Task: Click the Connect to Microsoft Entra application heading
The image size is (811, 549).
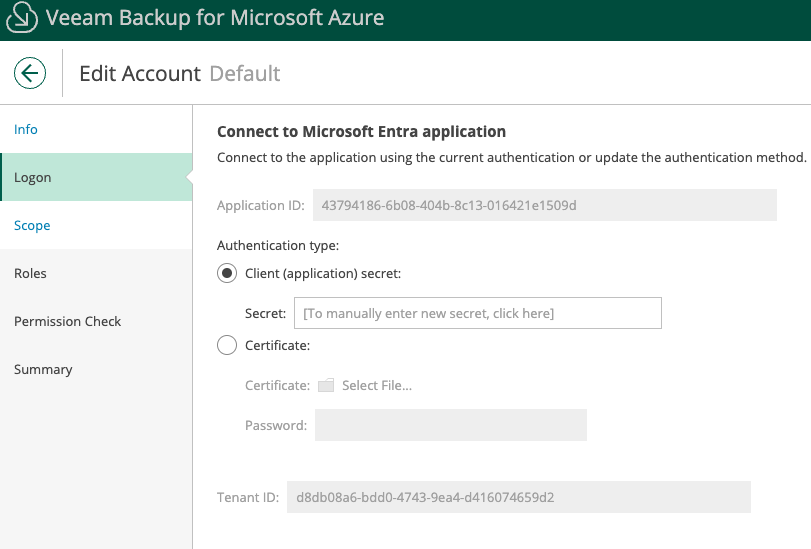Action: click(x=361, y=131)
